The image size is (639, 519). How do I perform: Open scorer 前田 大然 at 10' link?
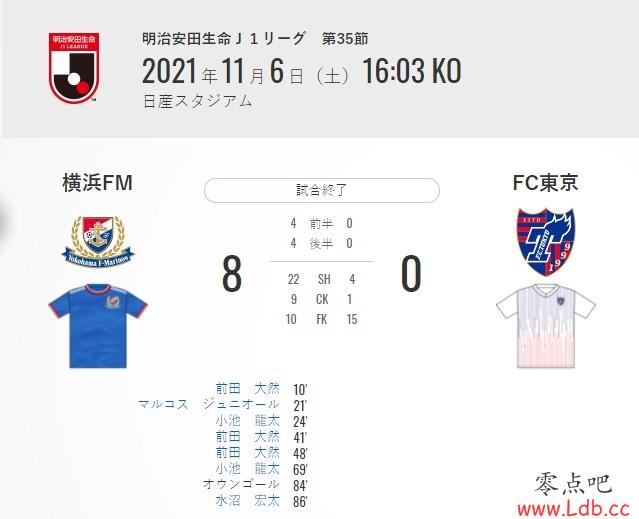click(247, 389)
